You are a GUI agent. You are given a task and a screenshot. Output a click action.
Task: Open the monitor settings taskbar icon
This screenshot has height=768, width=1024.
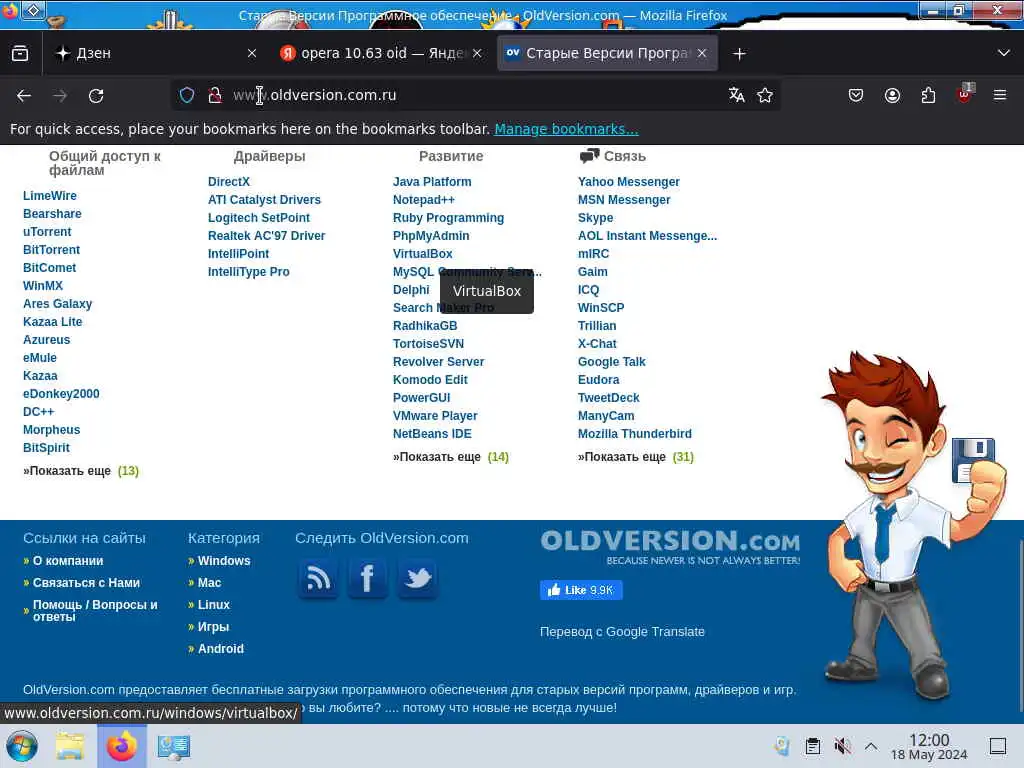pos(174,746)
